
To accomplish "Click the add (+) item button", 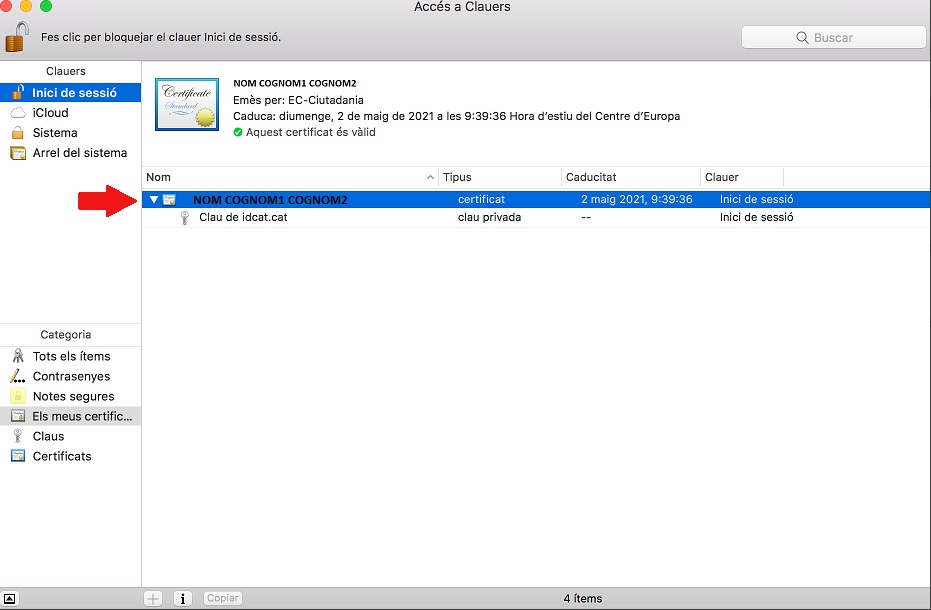I will click(153, 598).
